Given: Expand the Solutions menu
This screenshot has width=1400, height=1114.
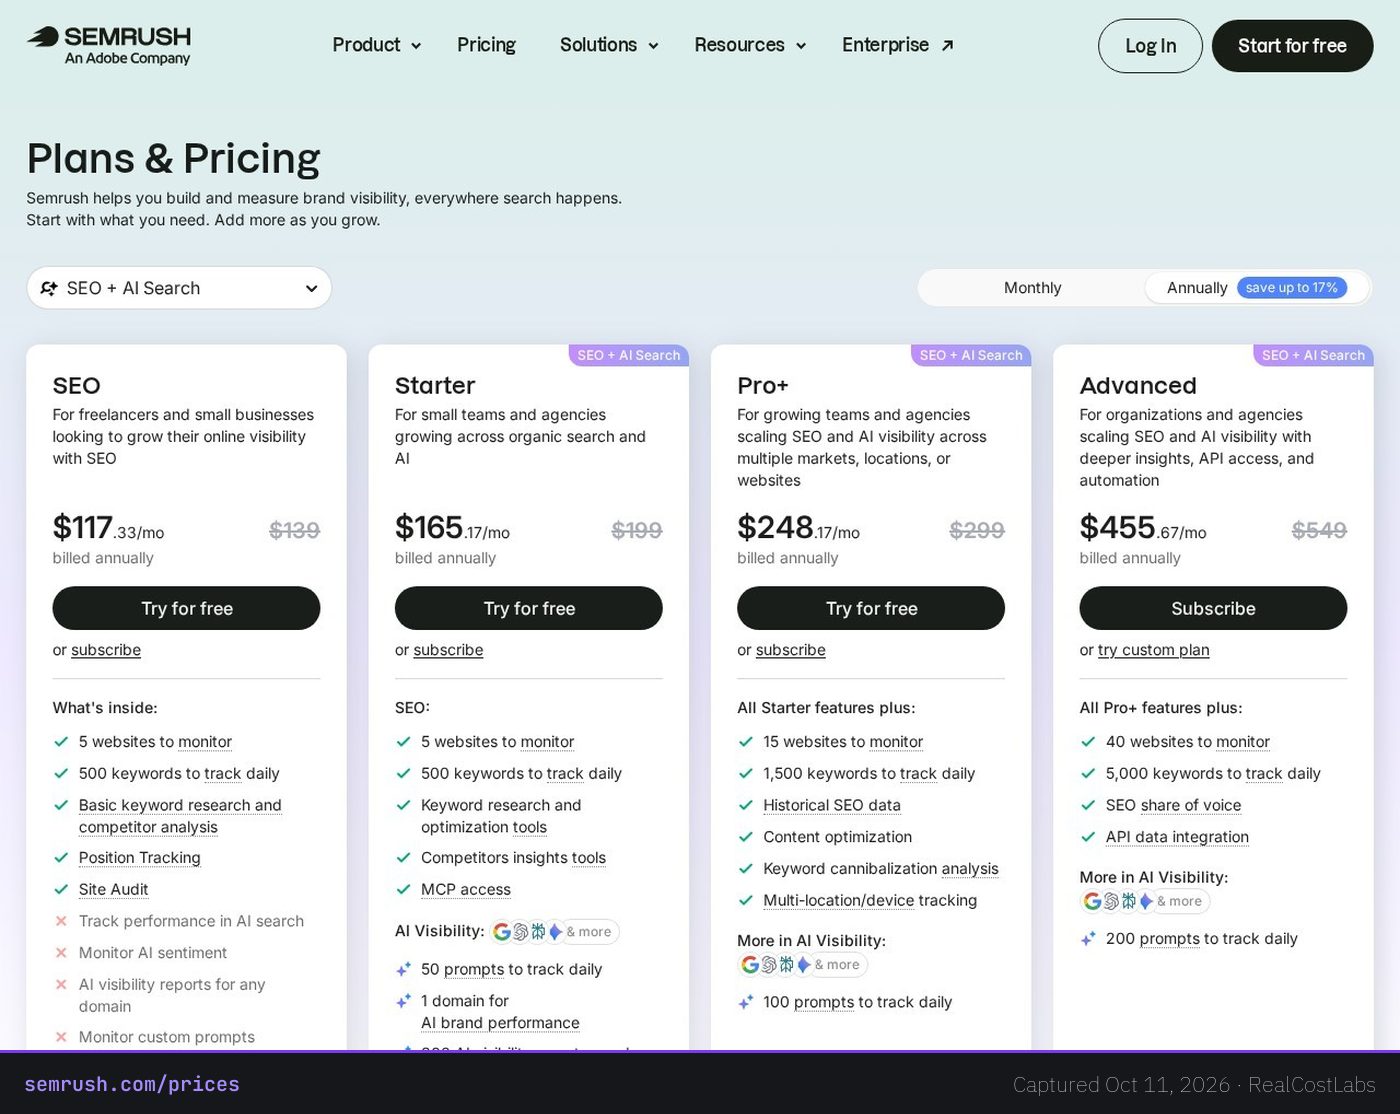Looking at the screenshot, I should (609, 45).
